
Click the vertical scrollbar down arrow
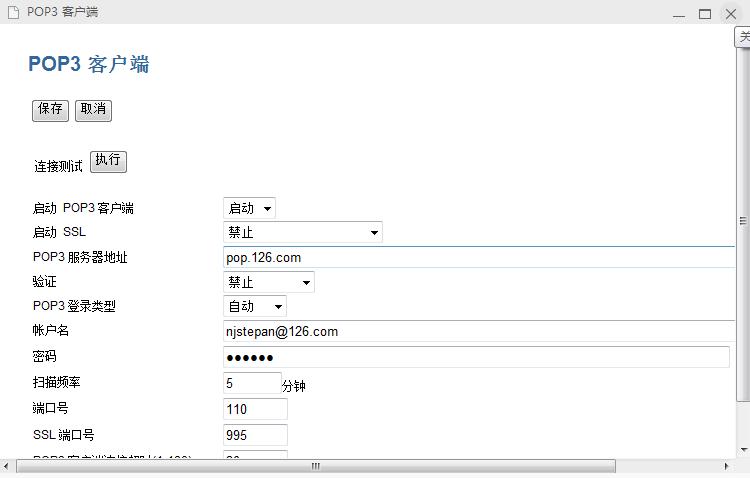[x=743, y=450]
